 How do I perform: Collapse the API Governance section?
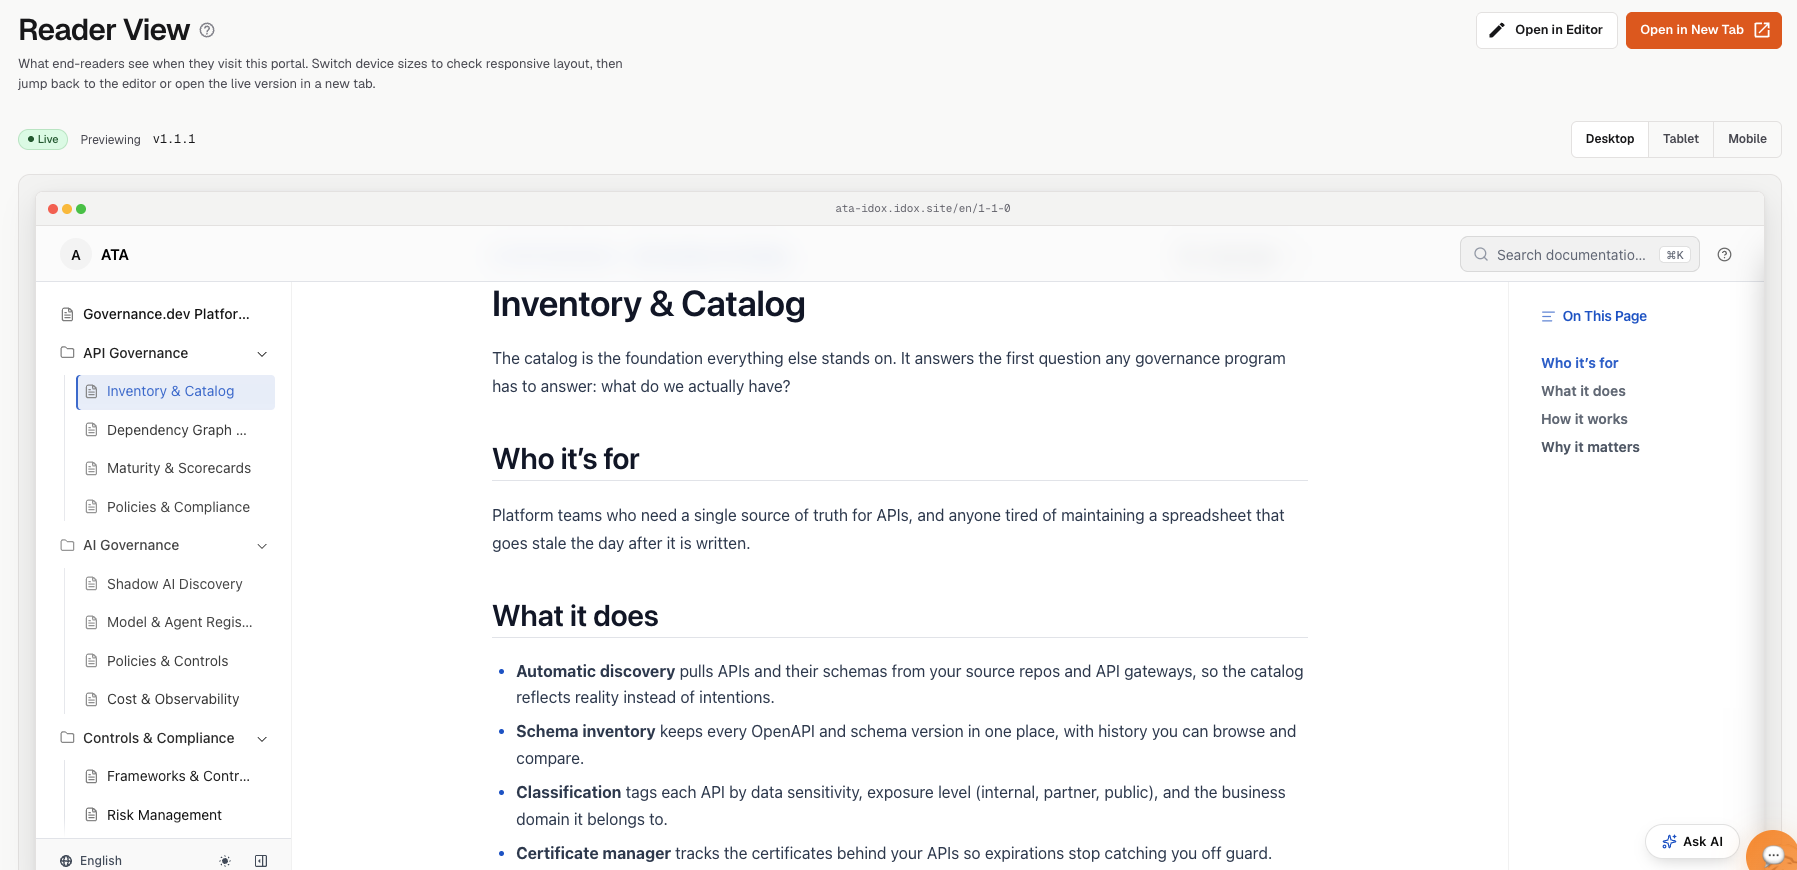click(262, 354)
